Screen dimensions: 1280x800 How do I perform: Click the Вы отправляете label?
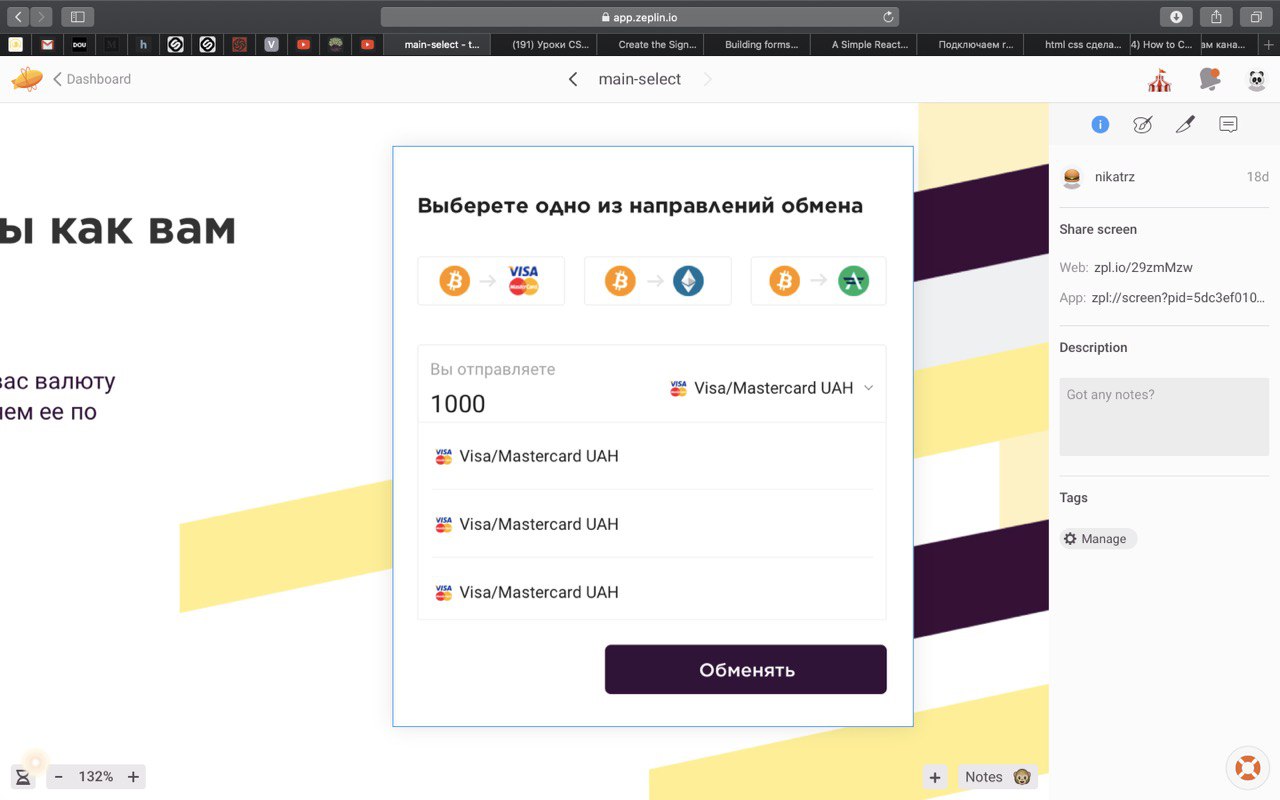tap(492, 369)
